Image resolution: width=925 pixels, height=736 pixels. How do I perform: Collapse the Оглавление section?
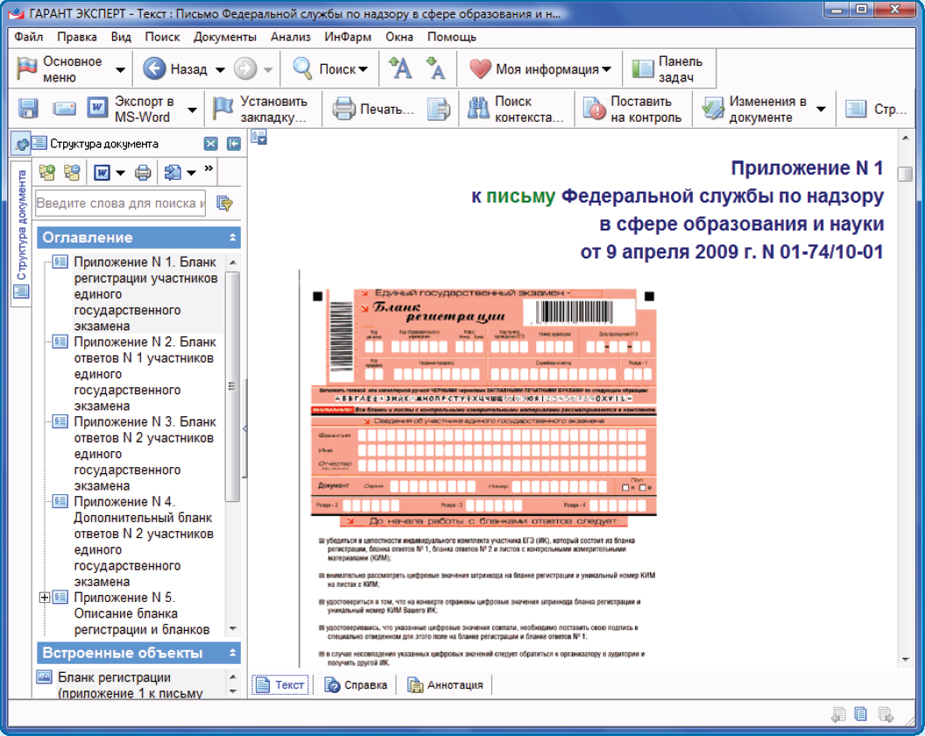233,238
